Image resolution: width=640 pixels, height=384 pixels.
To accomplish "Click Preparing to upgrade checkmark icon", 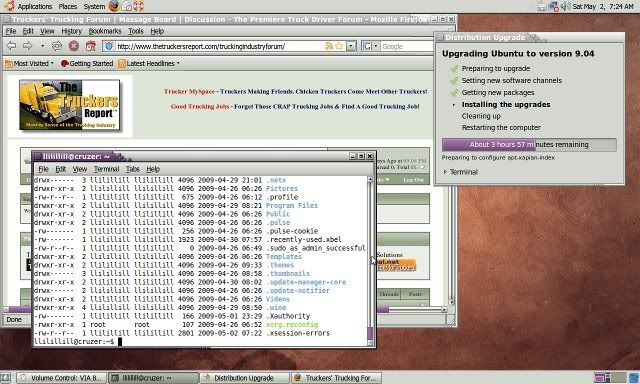I will pyautogui.click(x=454, y=69).
